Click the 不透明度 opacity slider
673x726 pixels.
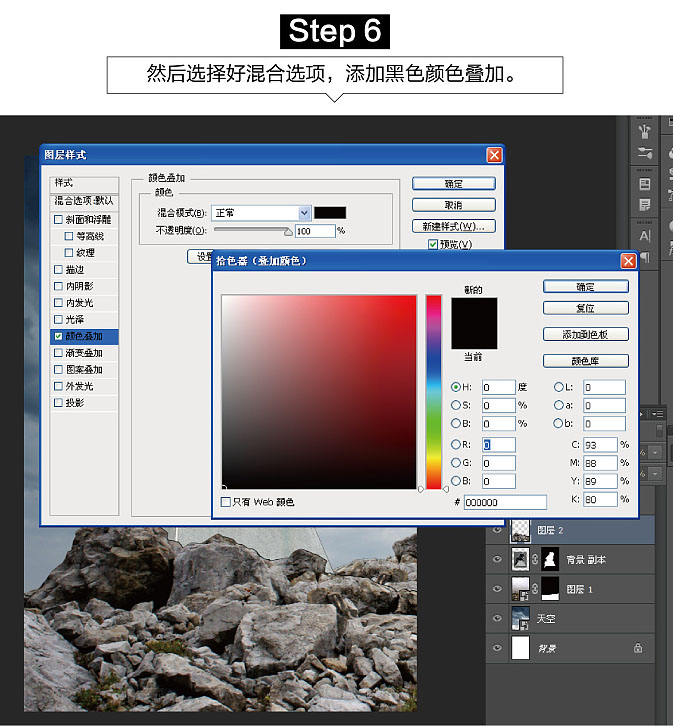(253, 230)
